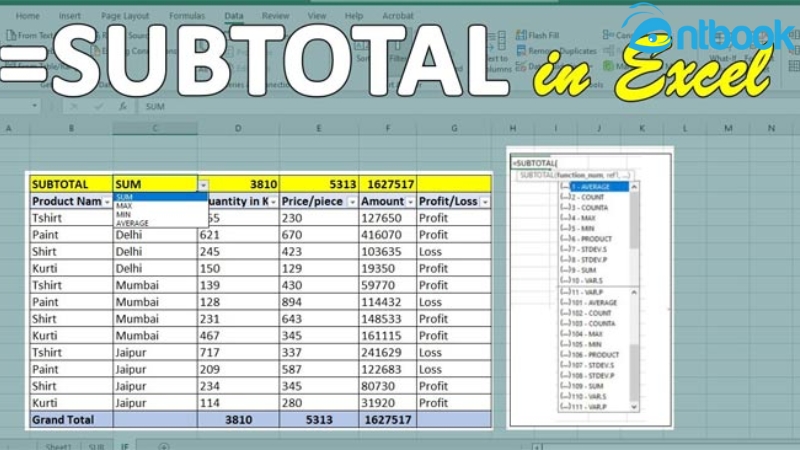Click amount cell 416070
The height and width of the screenshot is (450, 800).
[x=388, y=235]
